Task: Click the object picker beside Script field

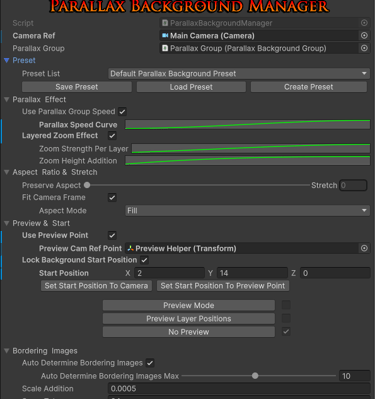Action: [364, 23]
